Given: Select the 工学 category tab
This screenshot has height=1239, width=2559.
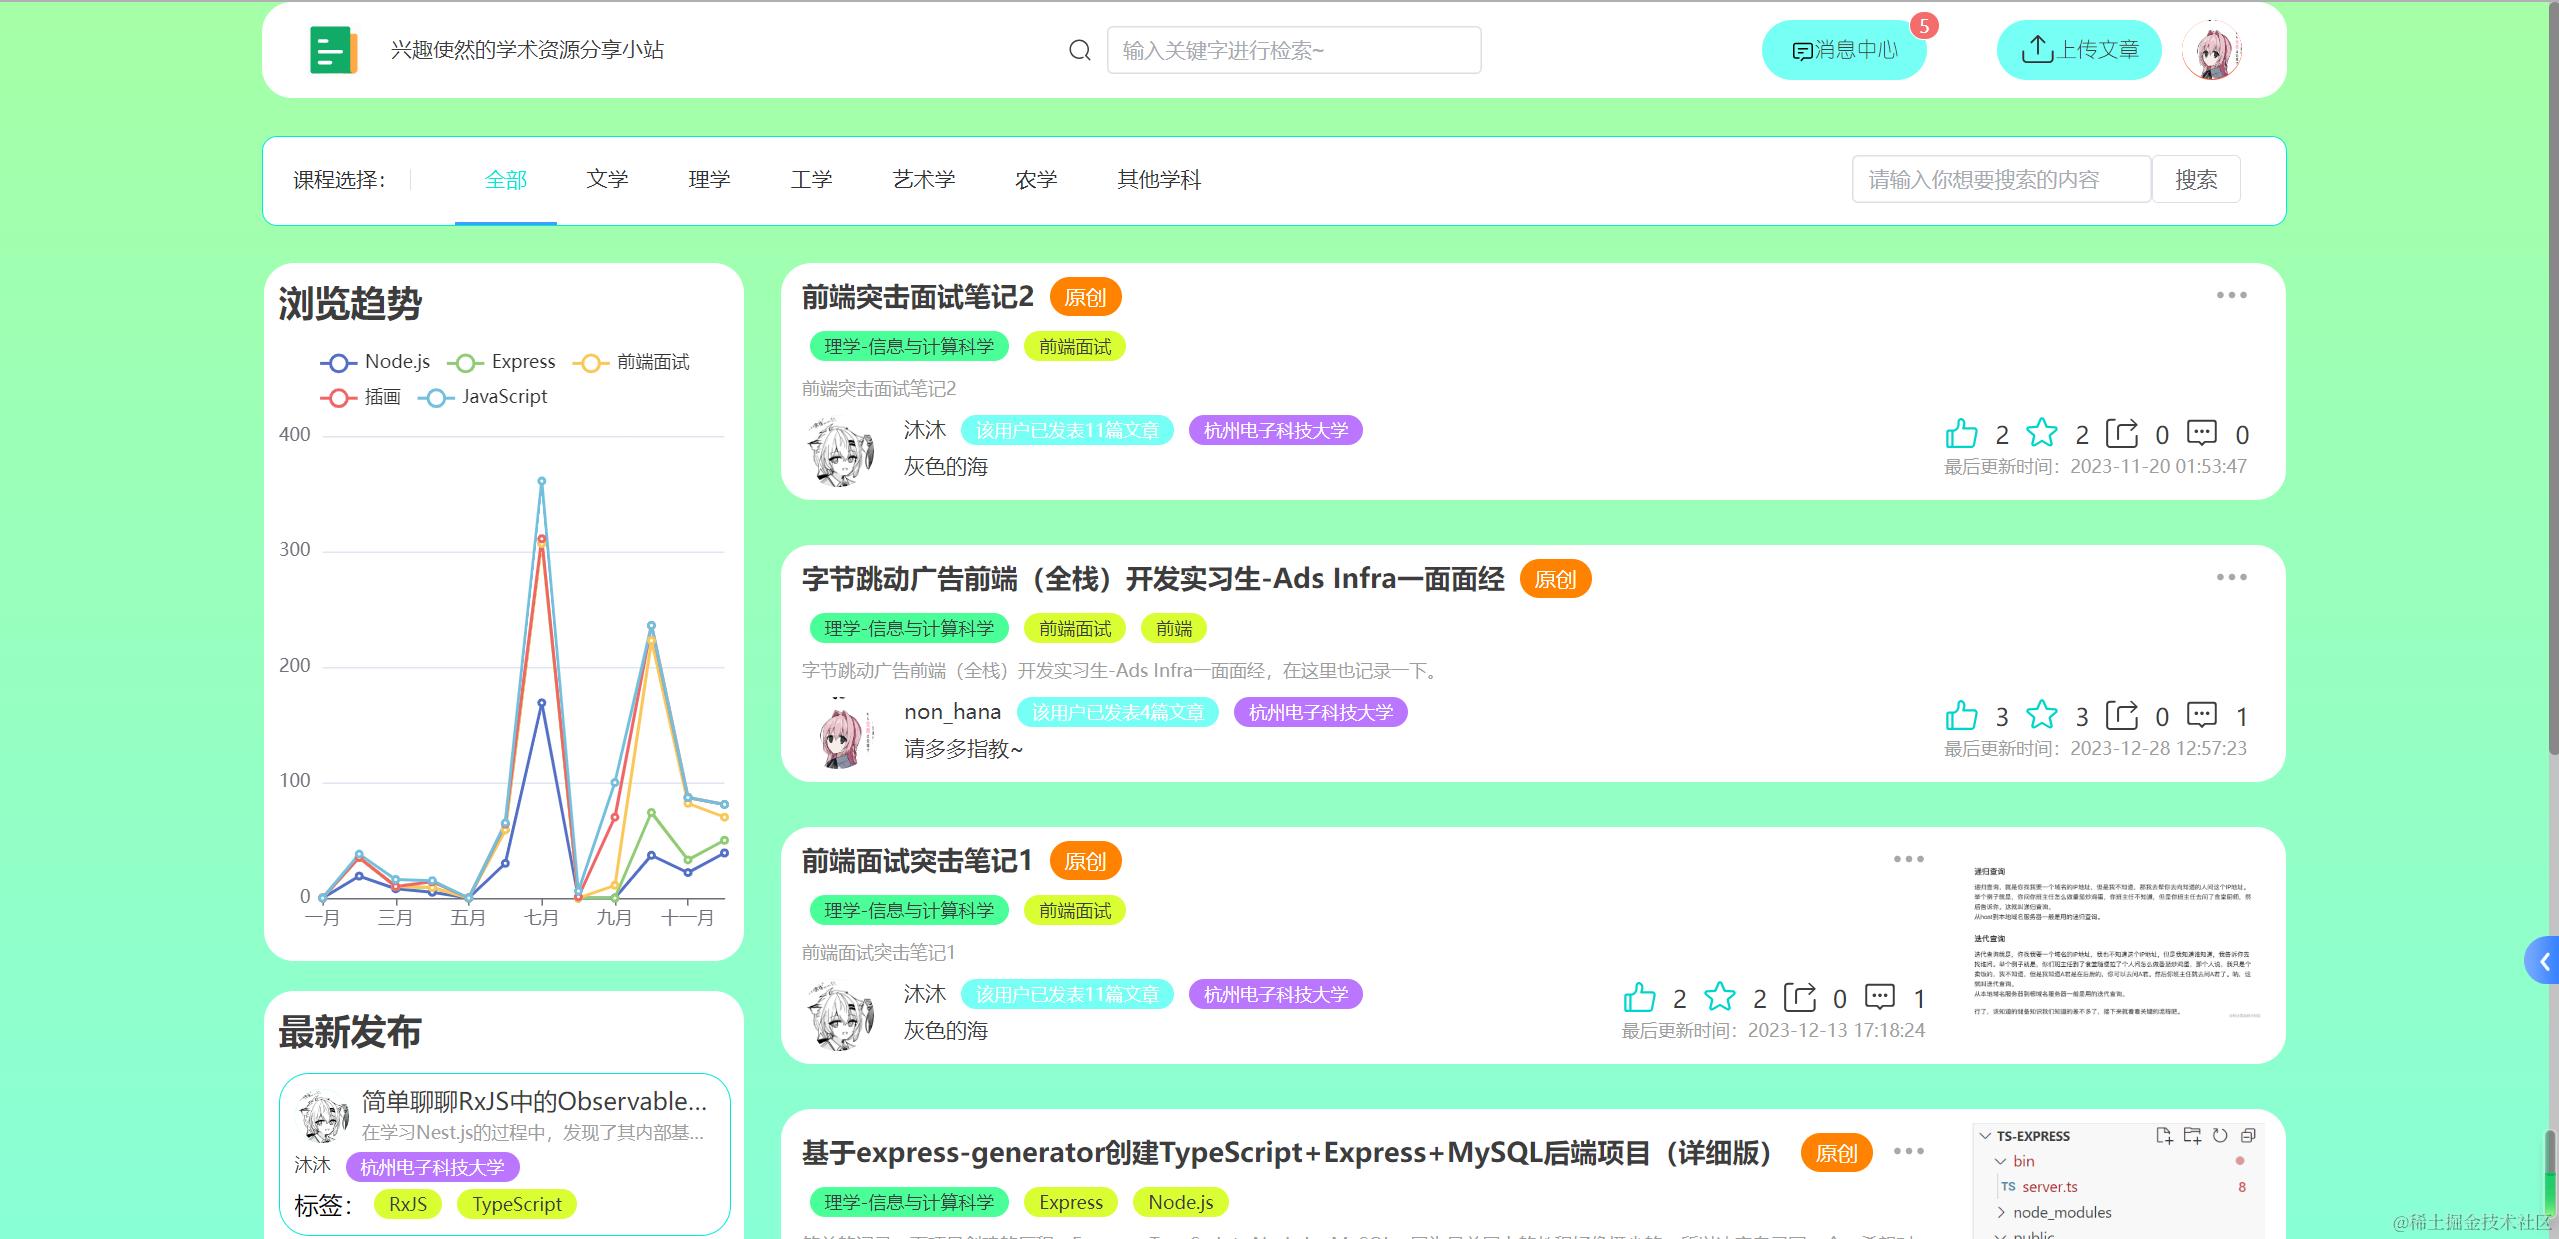Looking at the screenshot, I should point(810,179).
